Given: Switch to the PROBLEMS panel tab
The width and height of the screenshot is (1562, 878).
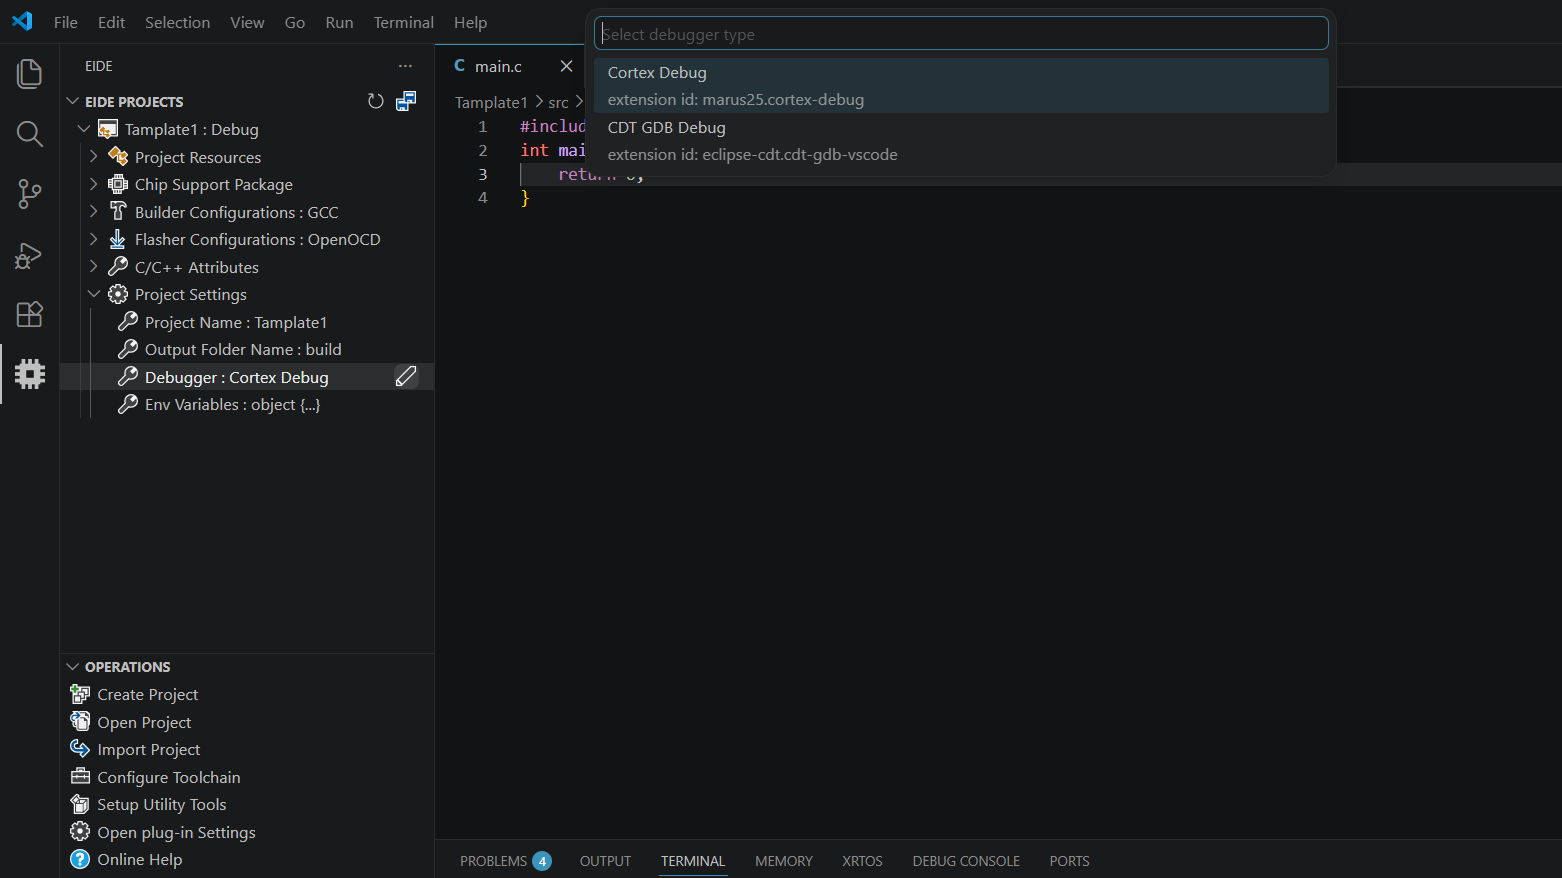Looking at the screenshot, I should pos(505,861).
